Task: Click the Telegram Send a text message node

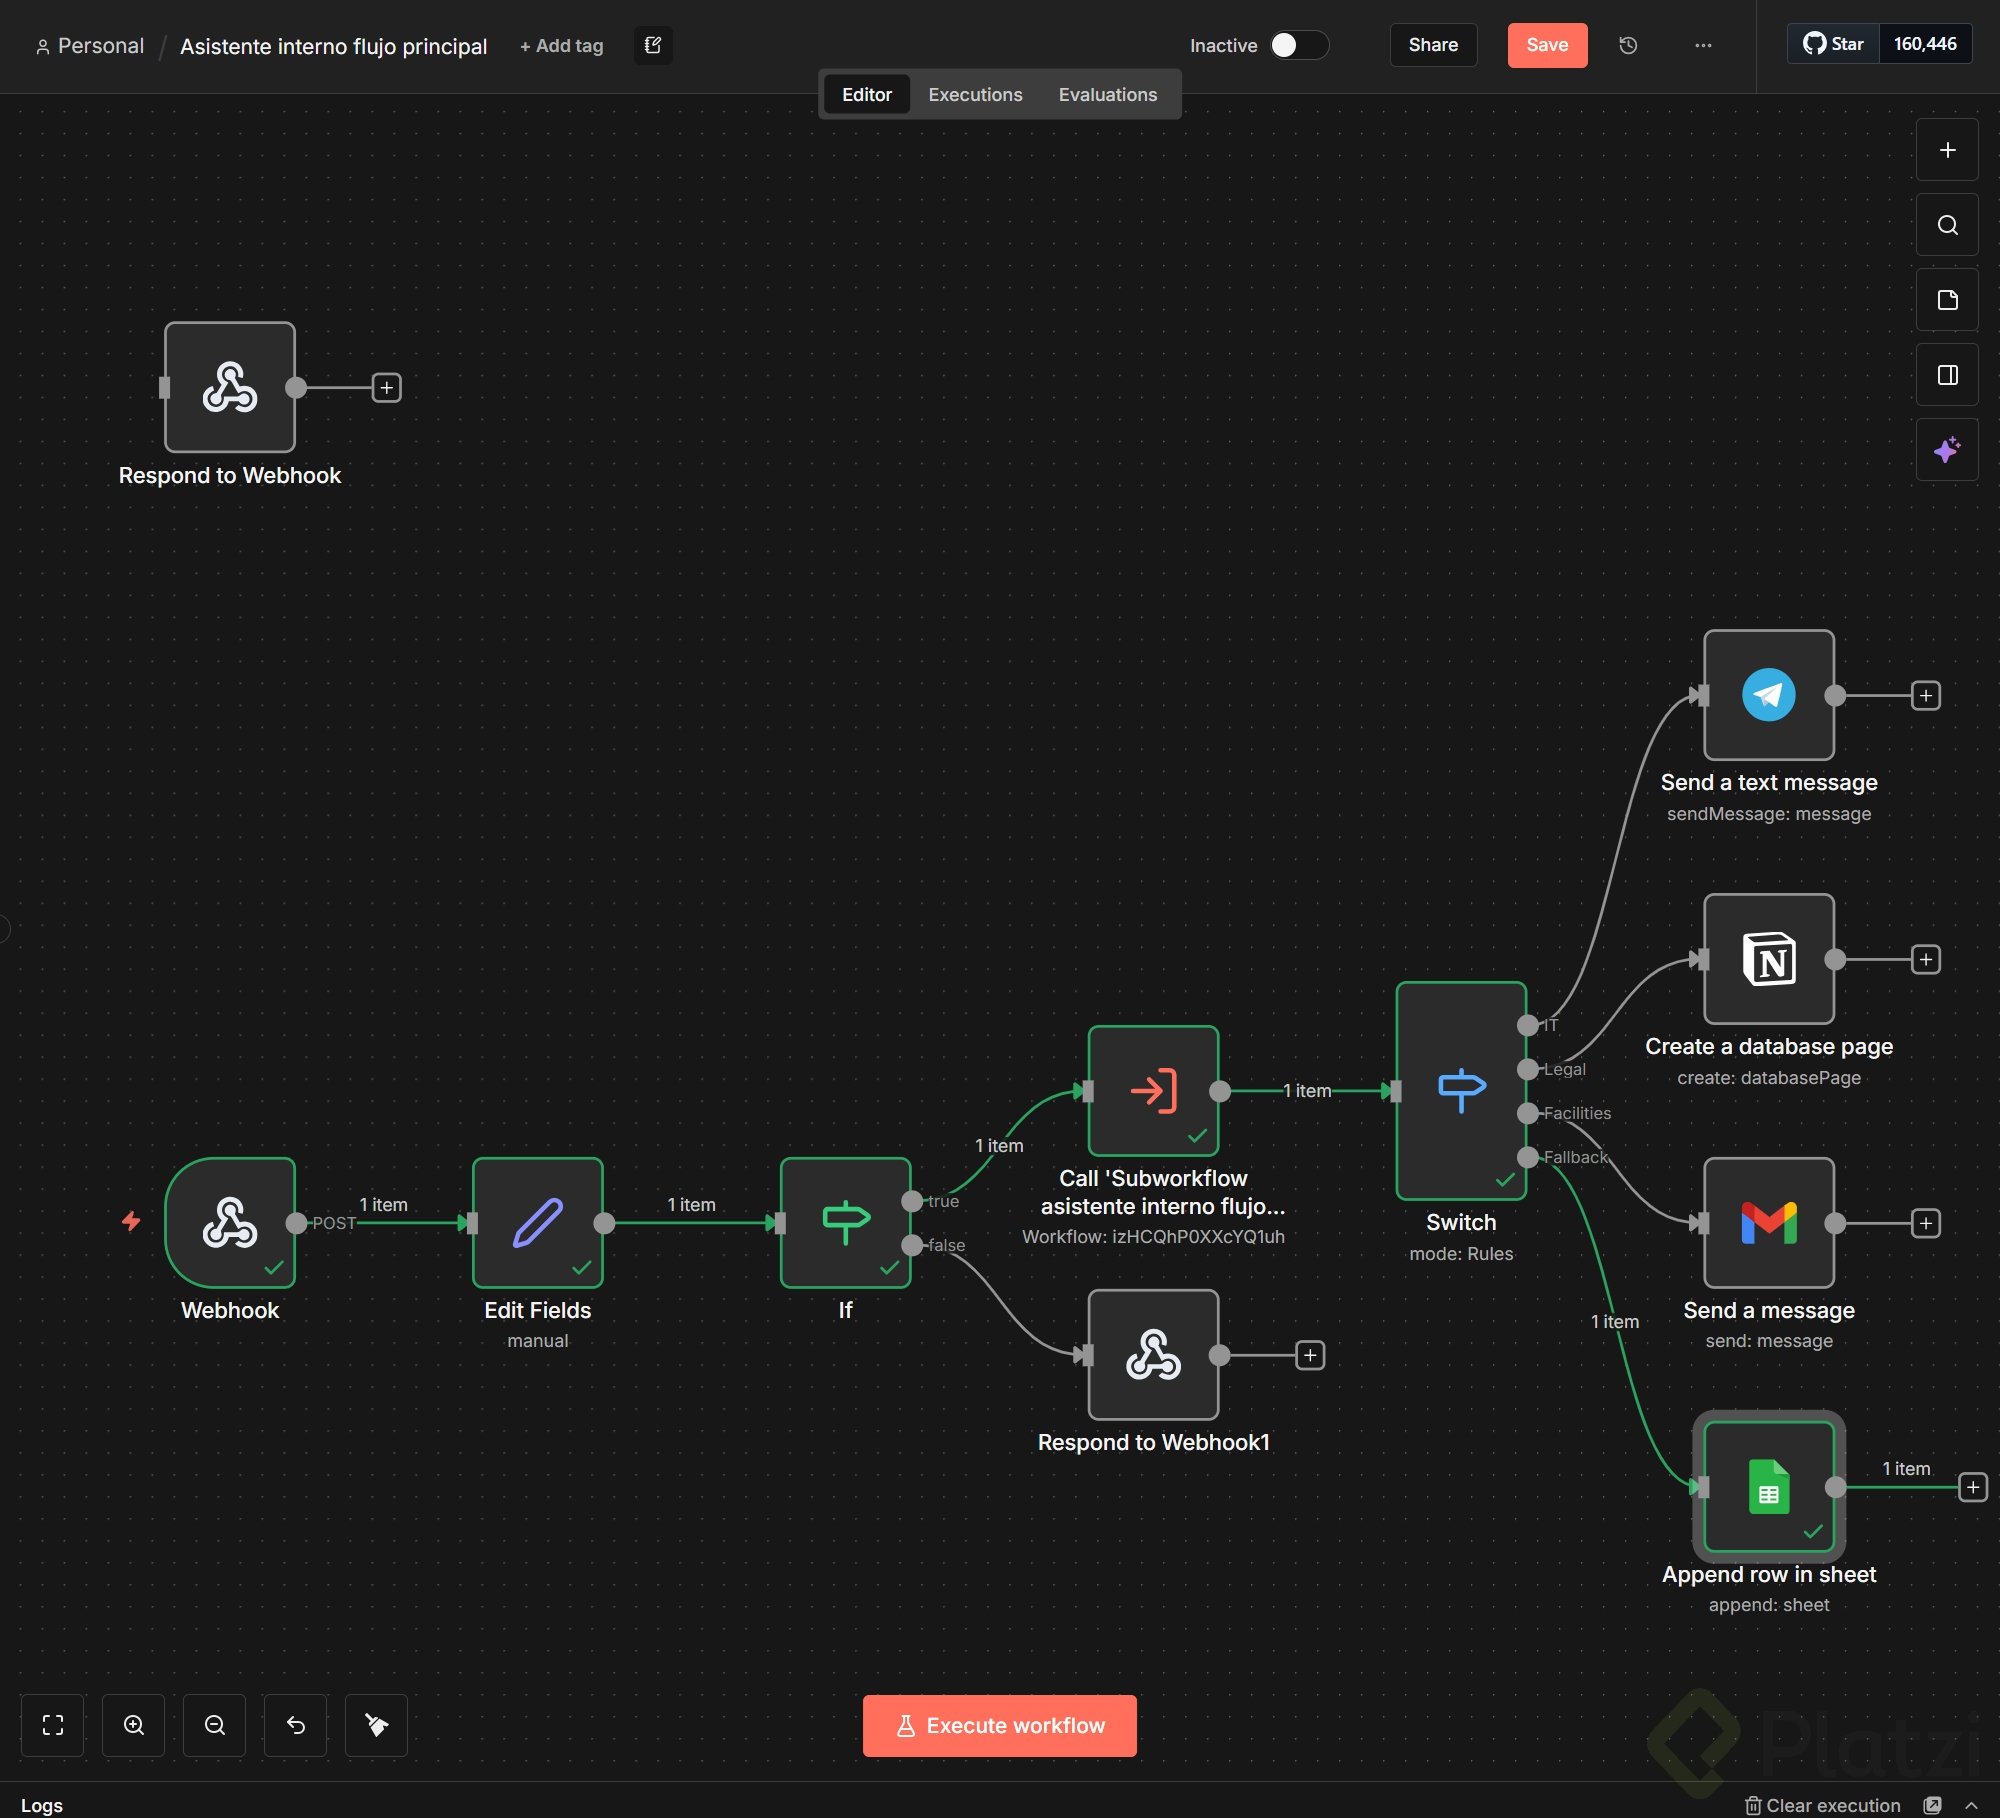Action: [1768, 695]
